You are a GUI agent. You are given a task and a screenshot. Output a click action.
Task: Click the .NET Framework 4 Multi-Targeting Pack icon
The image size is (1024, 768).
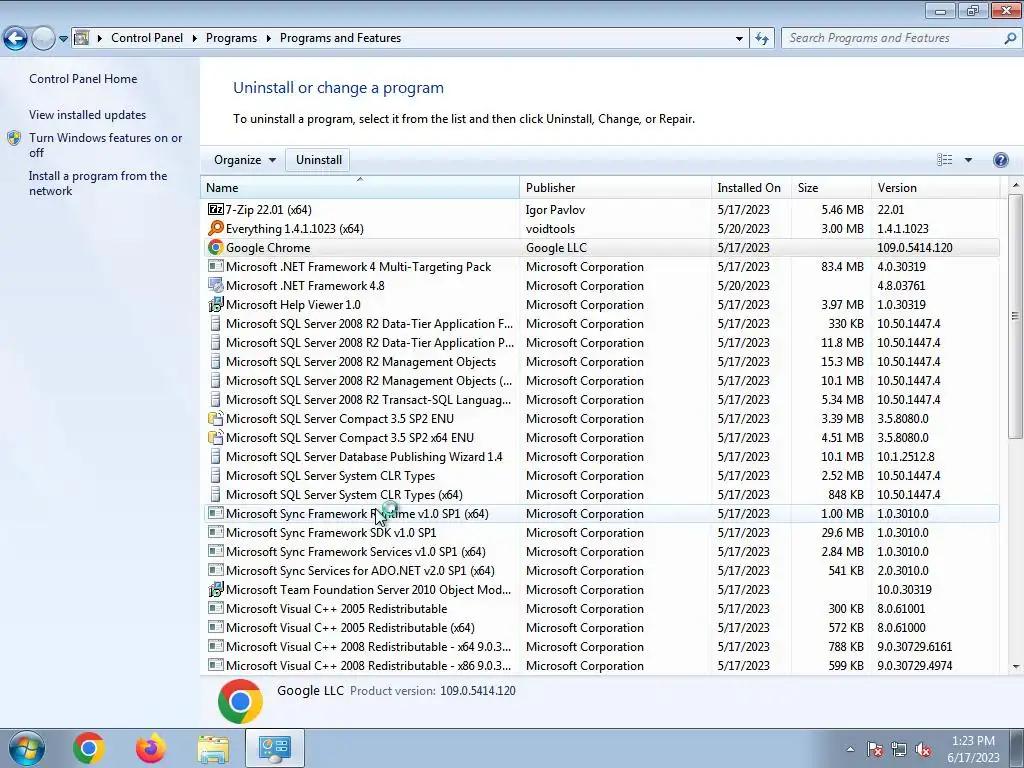[216, 266]
